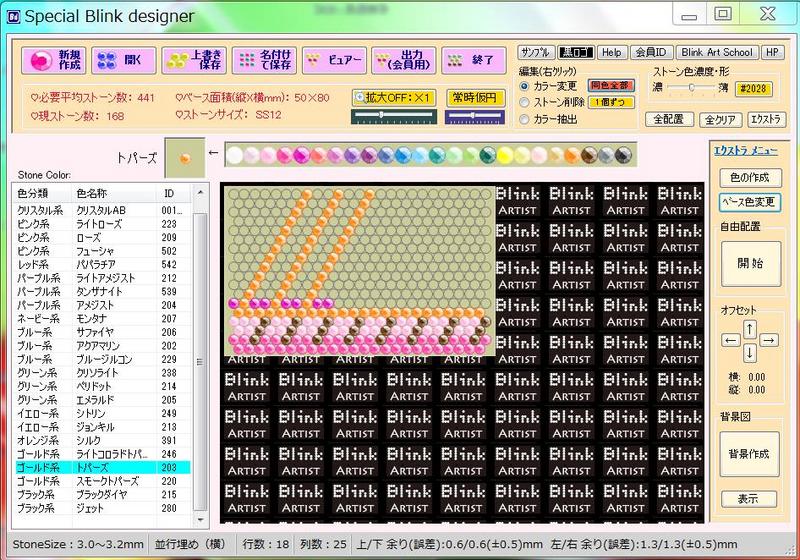
Task: Open the 会員ID button
Action: click(x=651, y=53)
